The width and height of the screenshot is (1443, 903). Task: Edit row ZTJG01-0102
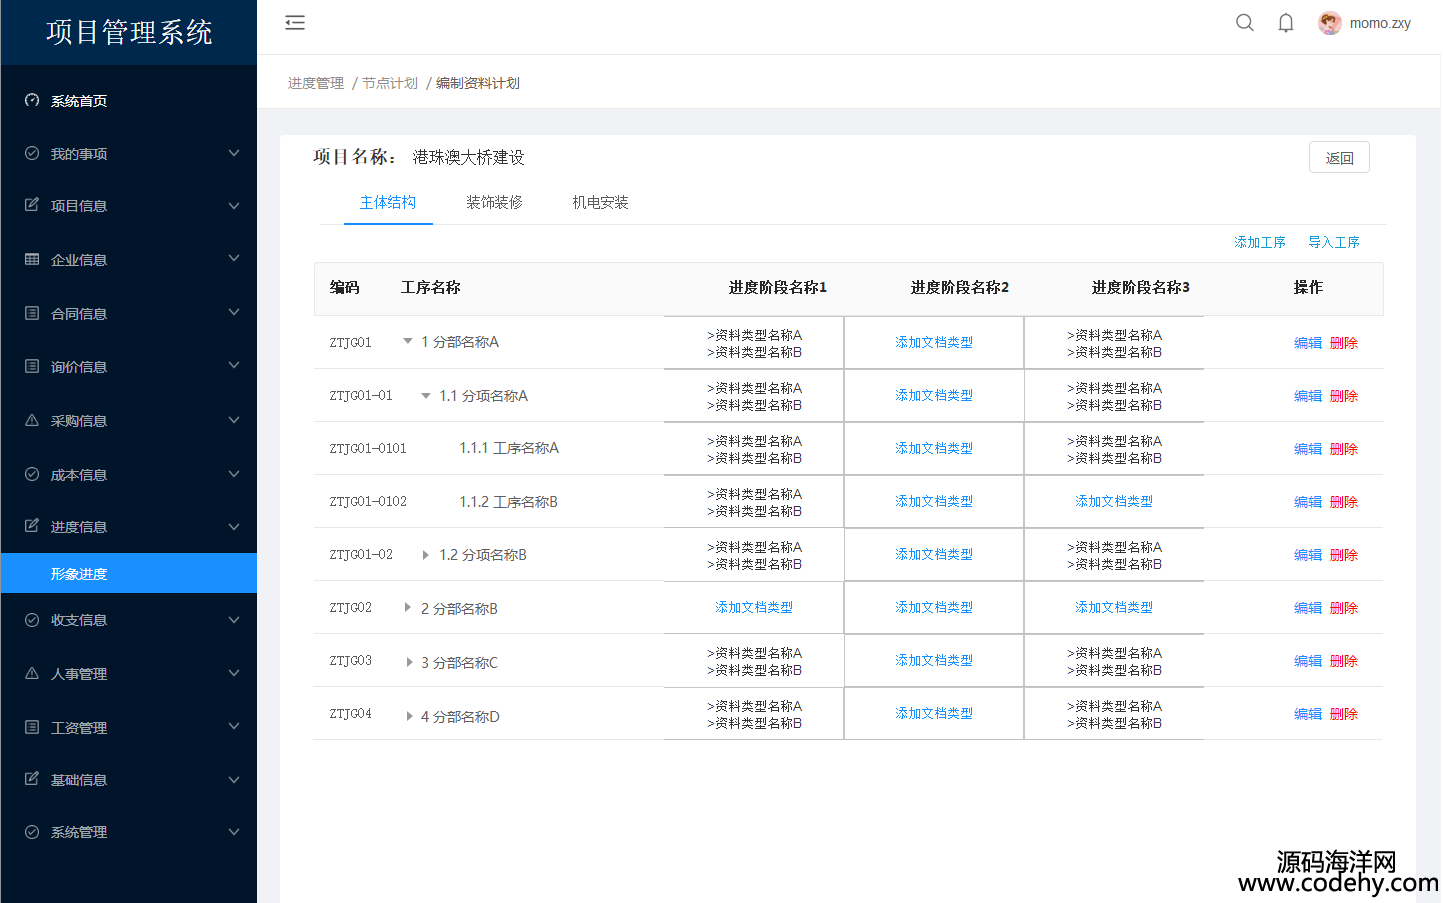pyautogui.click(x=1308, y=502)
